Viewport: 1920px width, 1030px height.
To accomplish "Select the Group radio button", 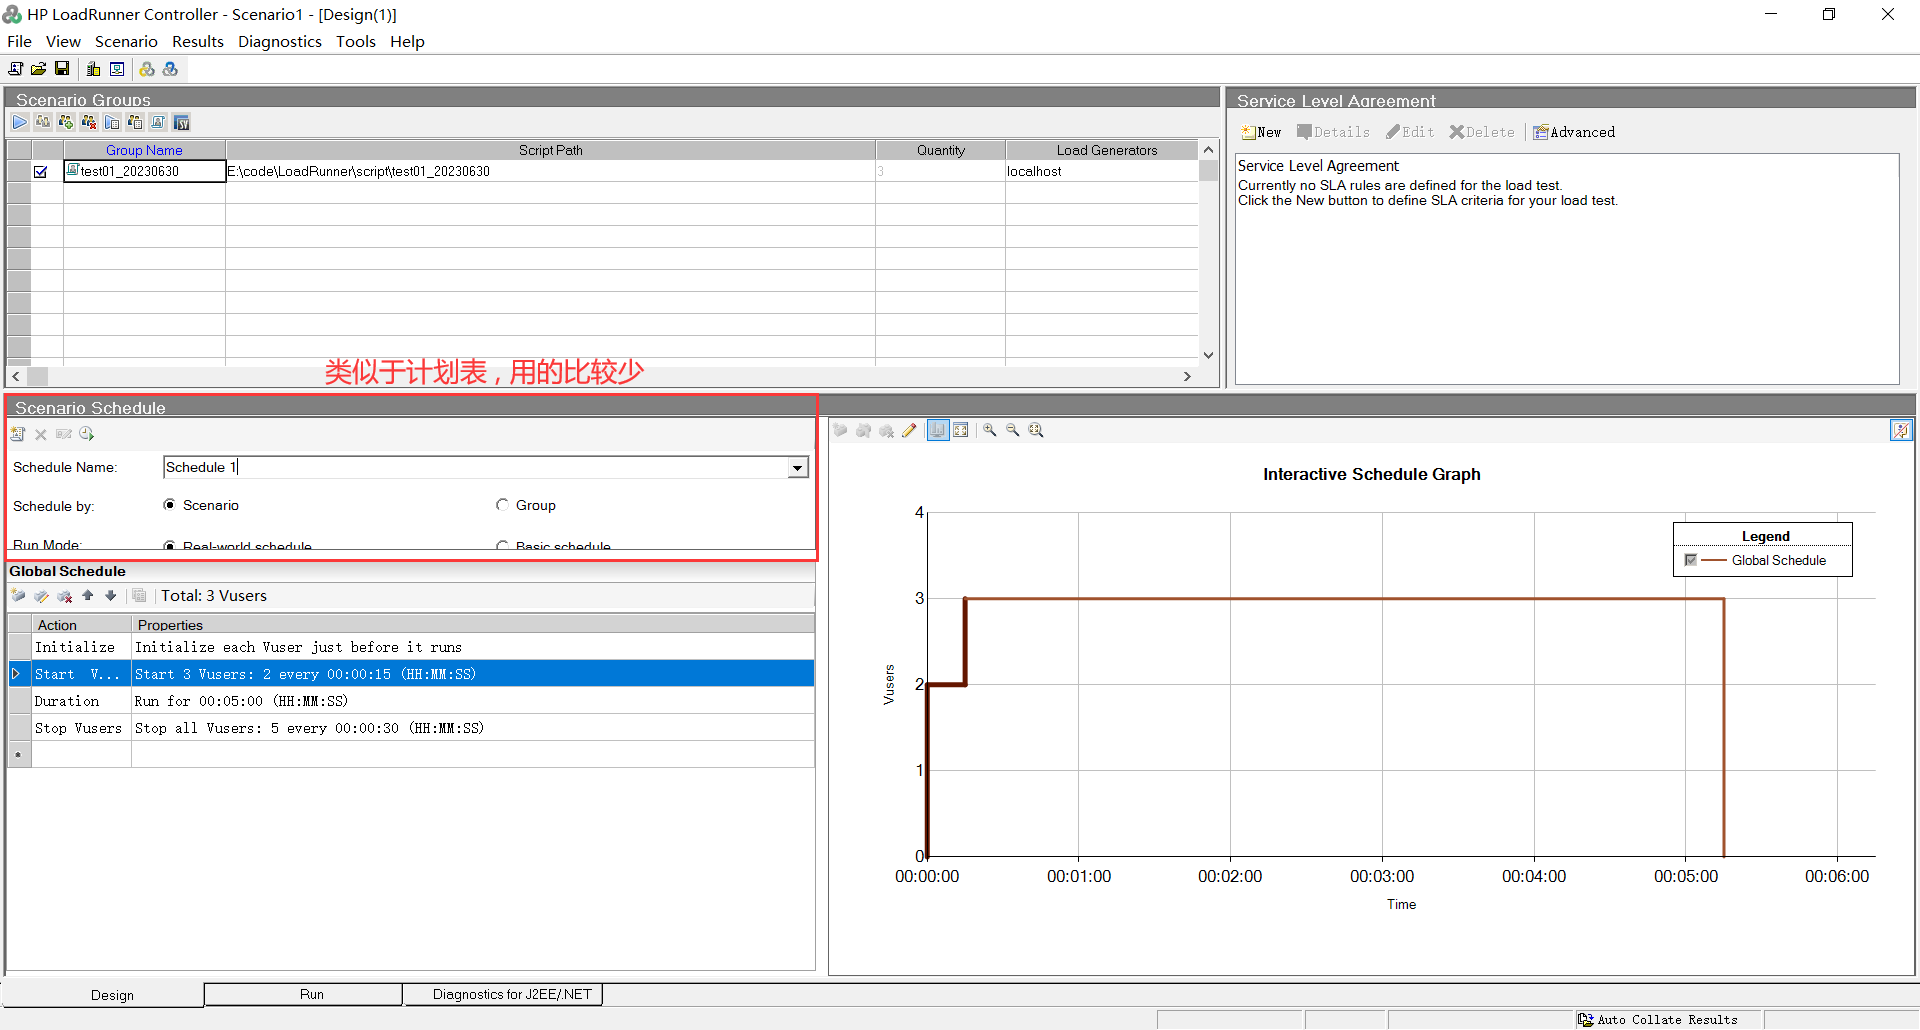I will pyautogui.click(x=502, y=505).
